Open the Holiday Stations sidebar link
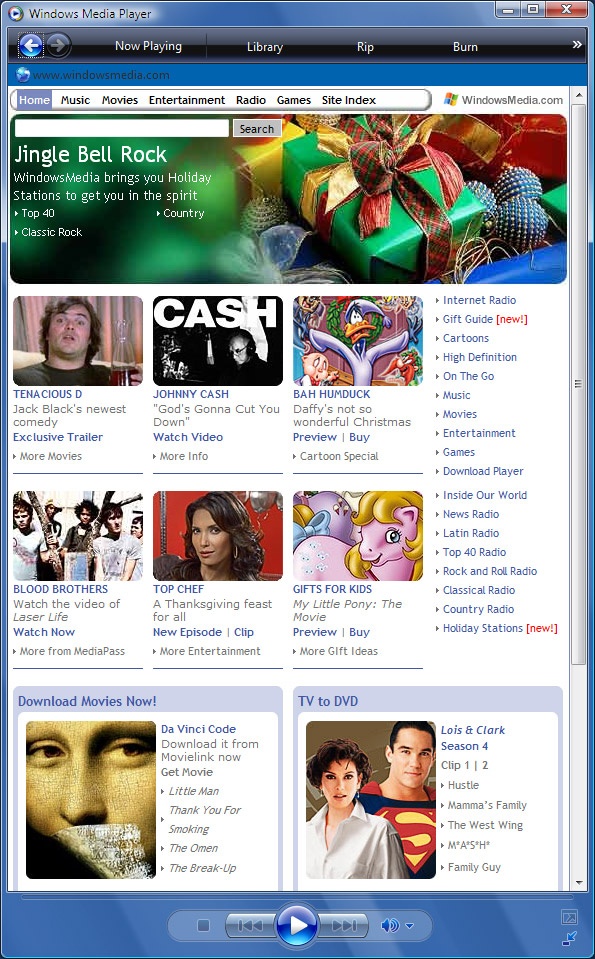The image size is (595, 959). 483,628
